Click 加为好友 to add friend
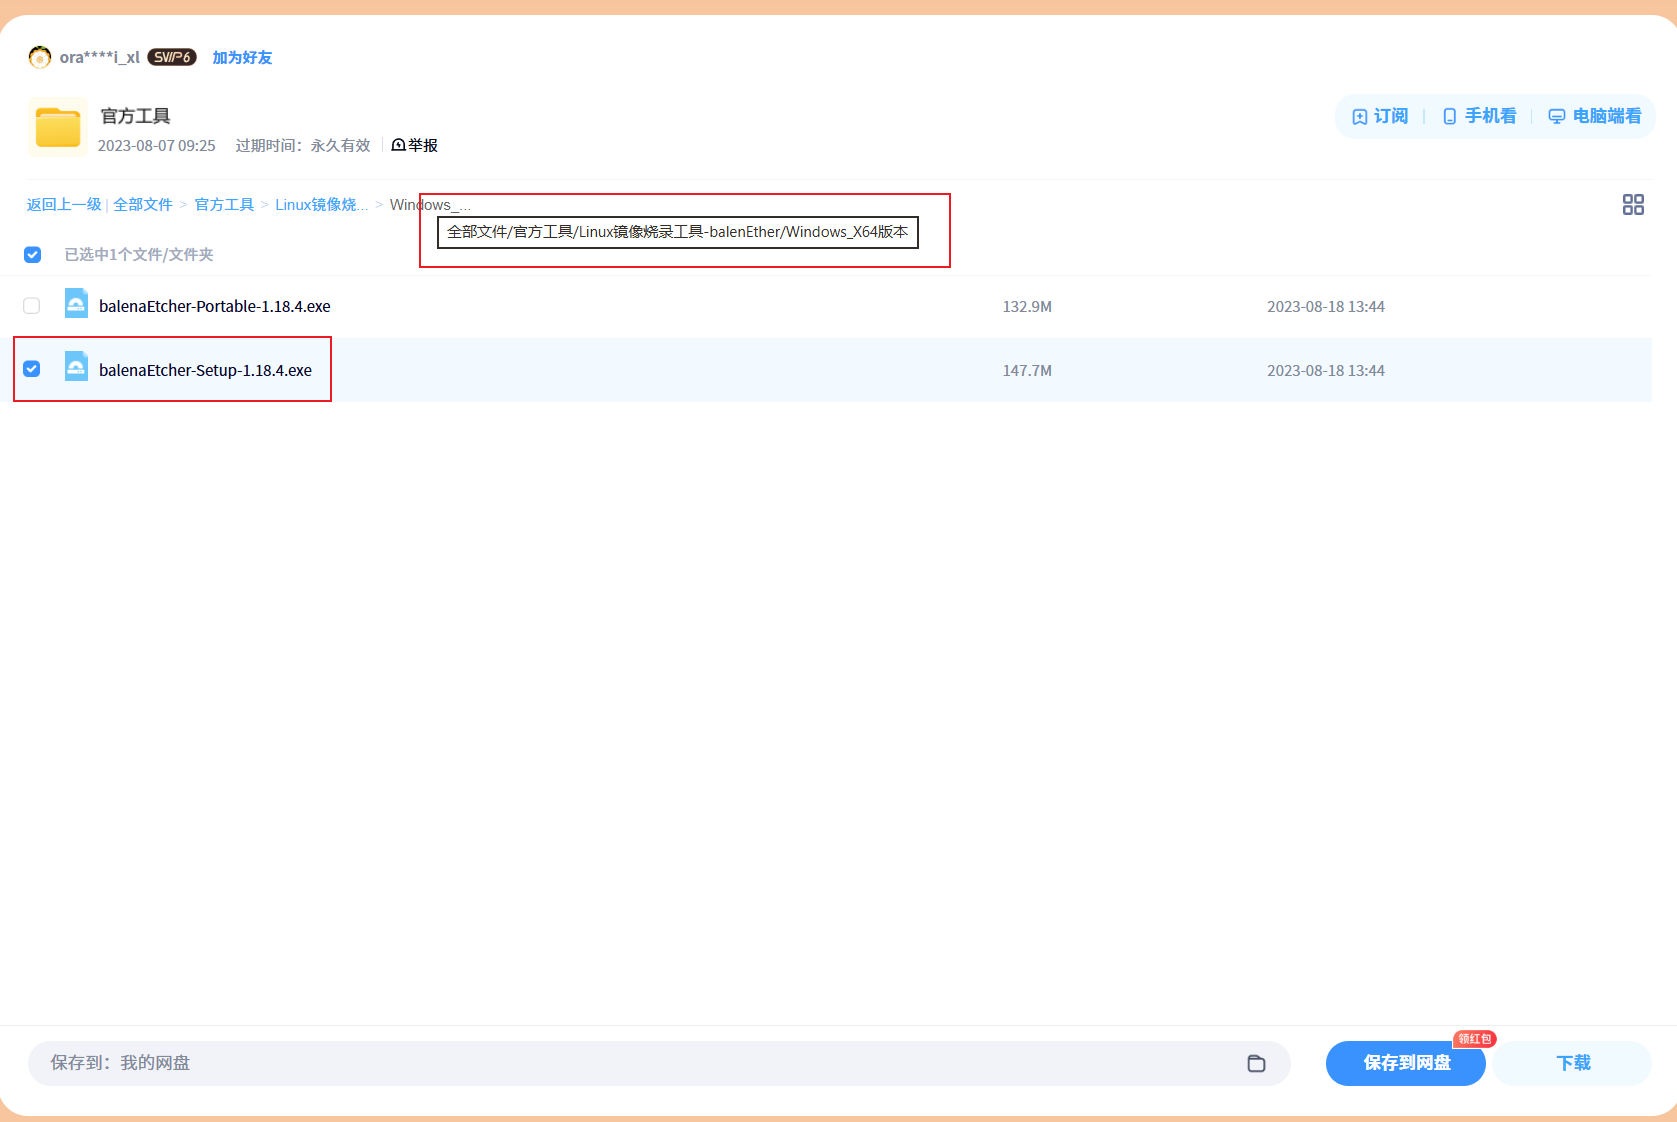Image resolution: width=1677 pixels, height=1122 pixels. click(x=242, y=58)
